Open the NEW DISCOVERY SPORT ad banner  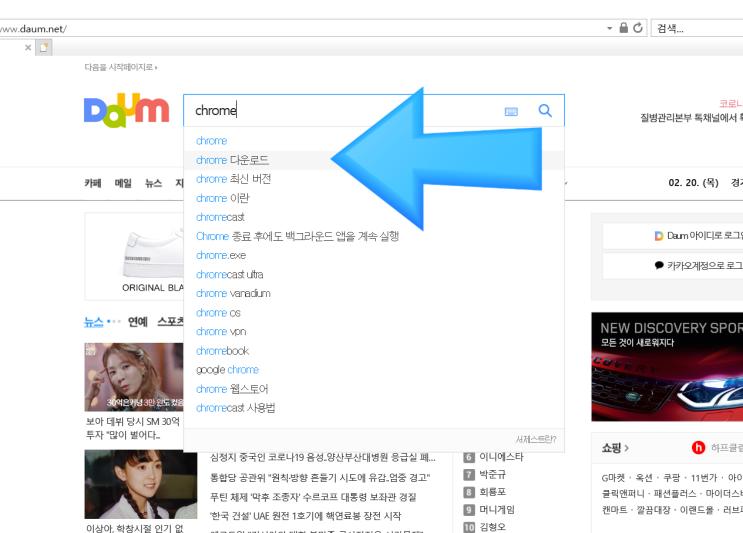tap(667, 367)
